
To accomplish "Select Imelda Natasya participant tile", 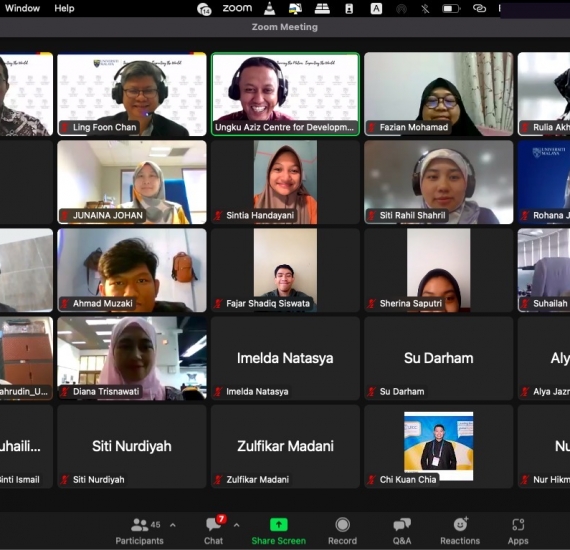I will point(285,358).
